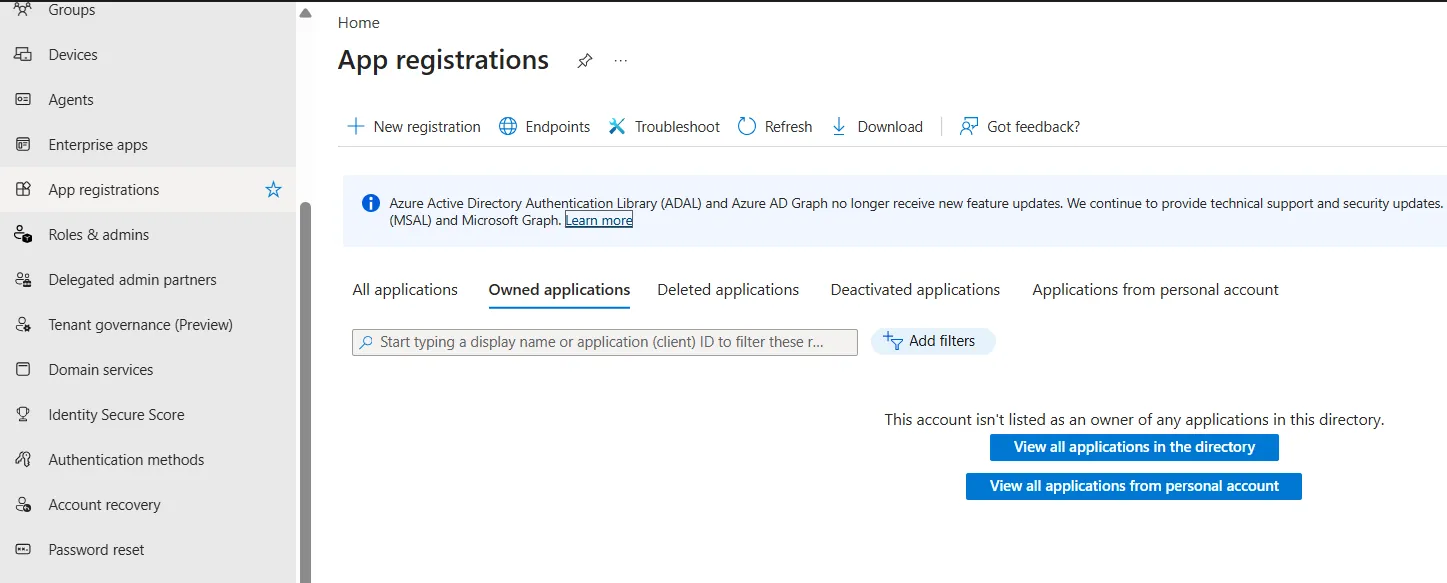Click the Groups sidebar icon
The image size is (1447, 583).
pyautogui.click(x=23, y=9)
